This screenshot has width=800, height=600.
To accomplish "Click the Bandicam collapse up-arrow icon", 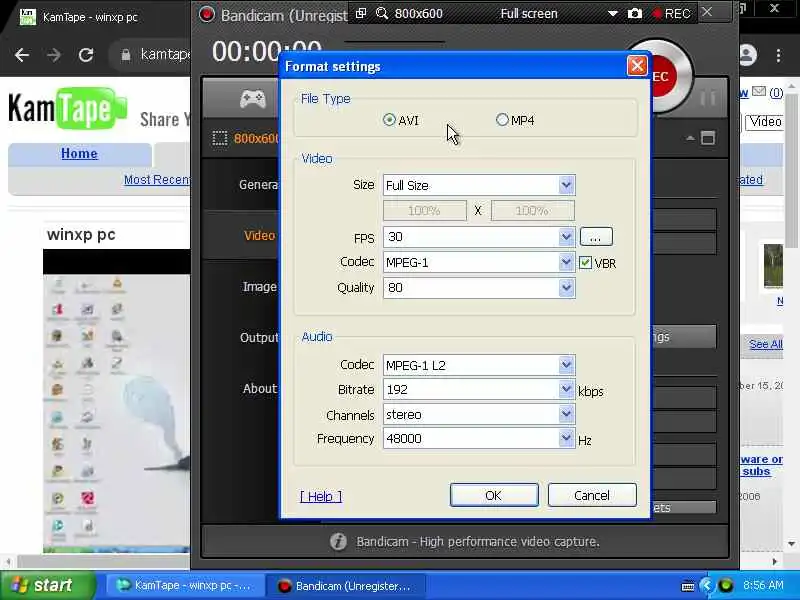I will (x=690, y=138).
